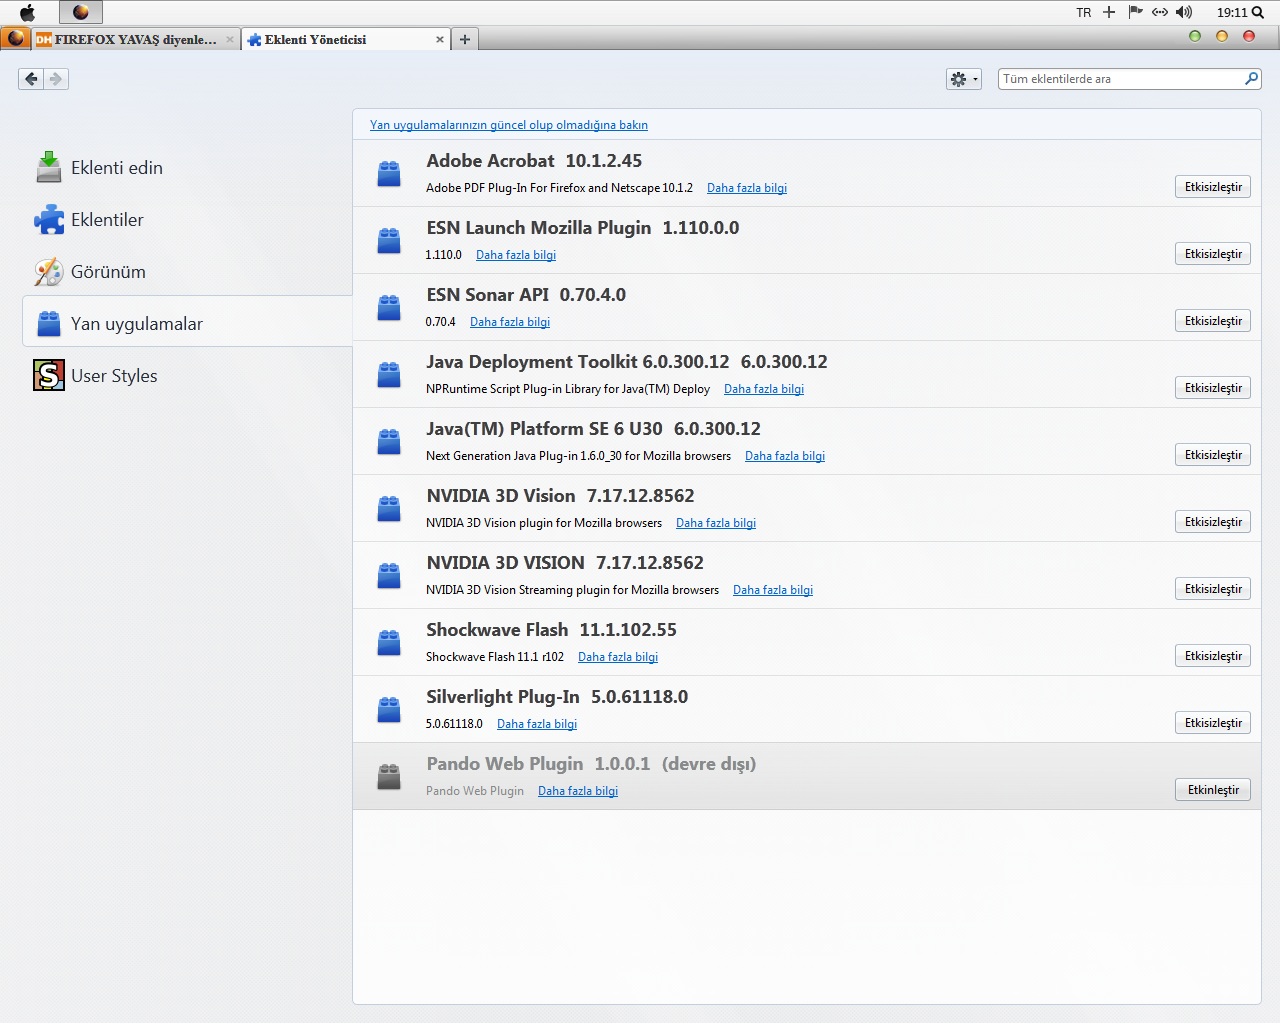Open Daha fazla bilgi for Java(TM) Platform

785,456
